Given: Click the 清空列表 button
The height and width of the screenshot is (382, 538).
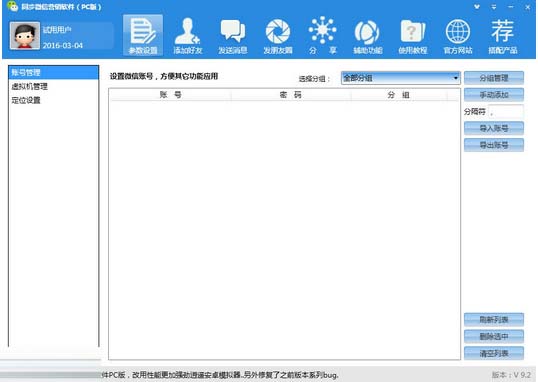Looking at the screenshot, I should (494, 353).
